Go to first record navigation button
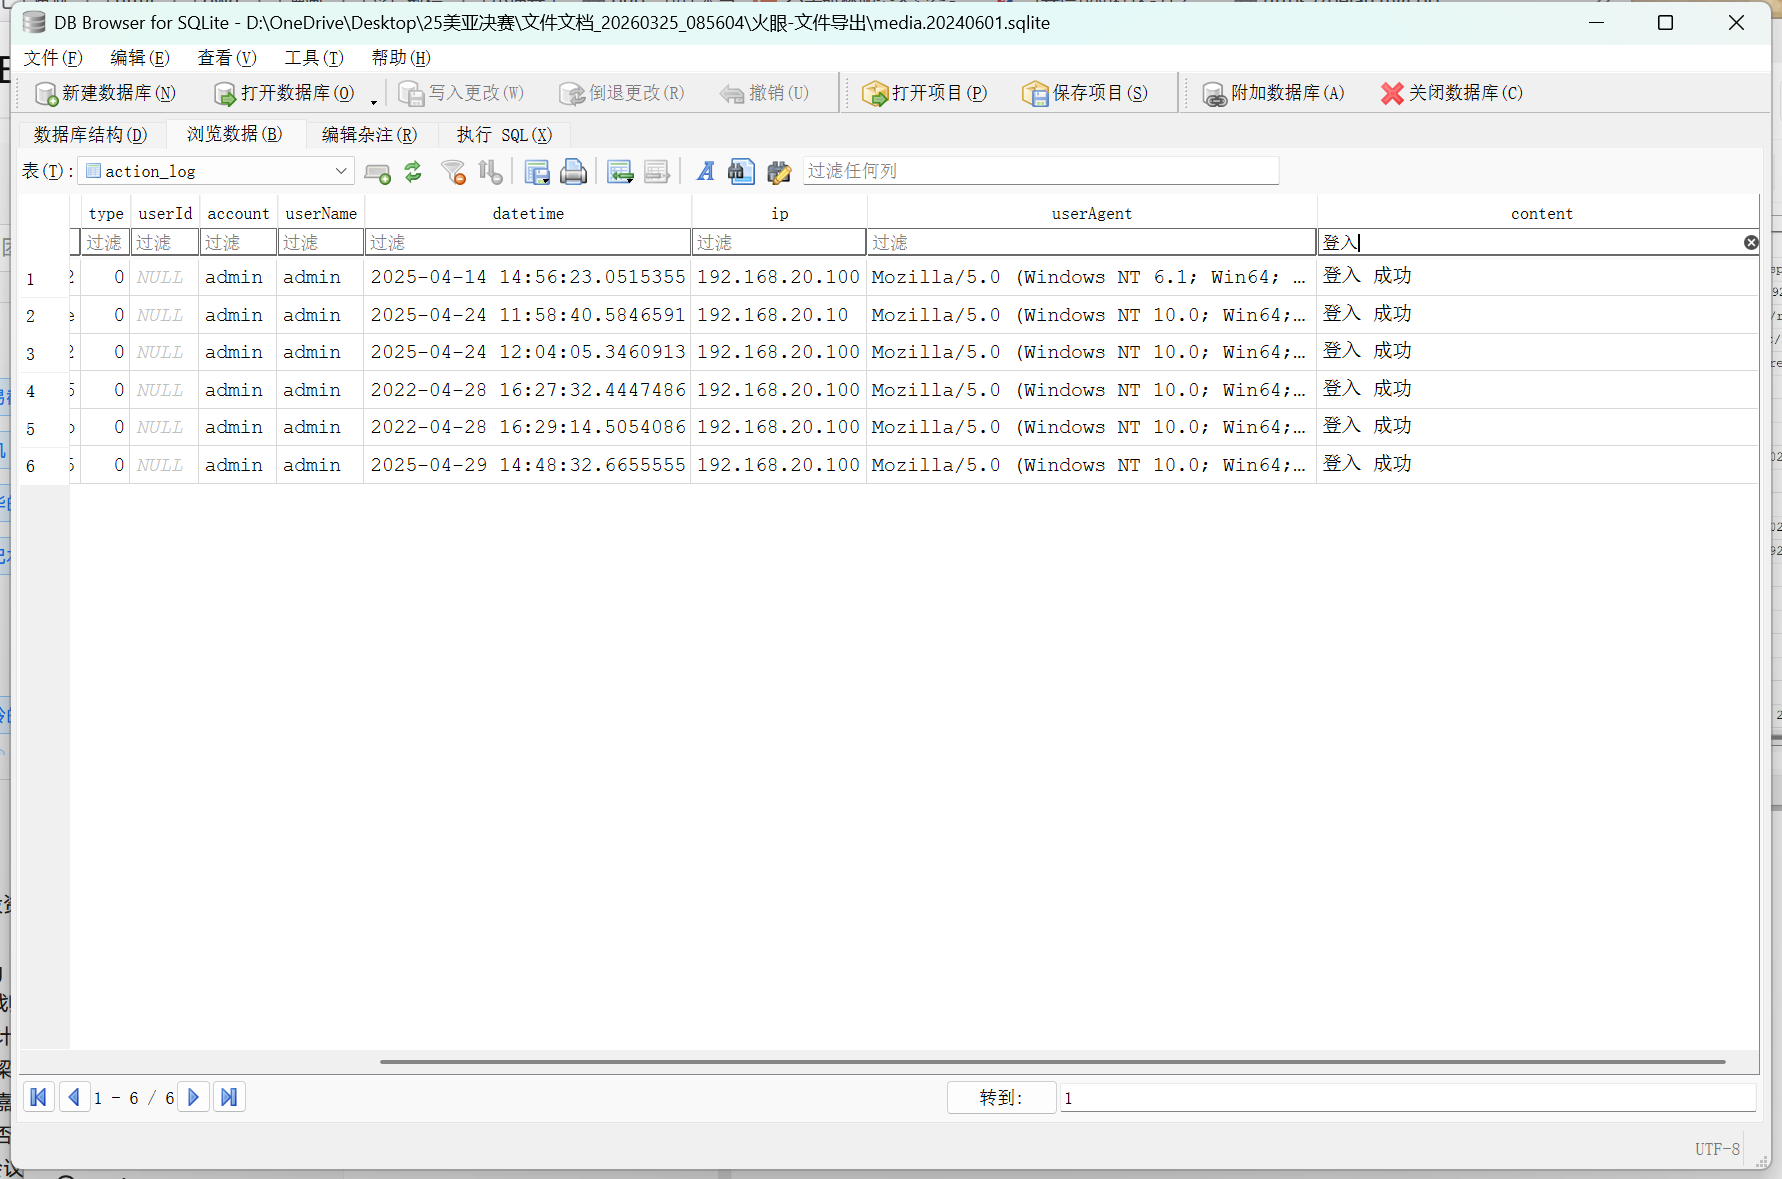This screenshot has width=1782, height=1179. 39,1097
